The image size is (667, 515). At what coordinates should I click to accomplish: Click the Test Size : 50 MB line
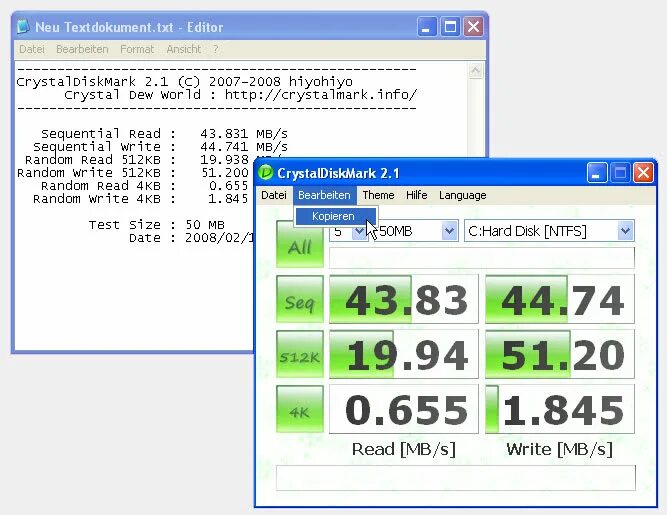(157, 225)
